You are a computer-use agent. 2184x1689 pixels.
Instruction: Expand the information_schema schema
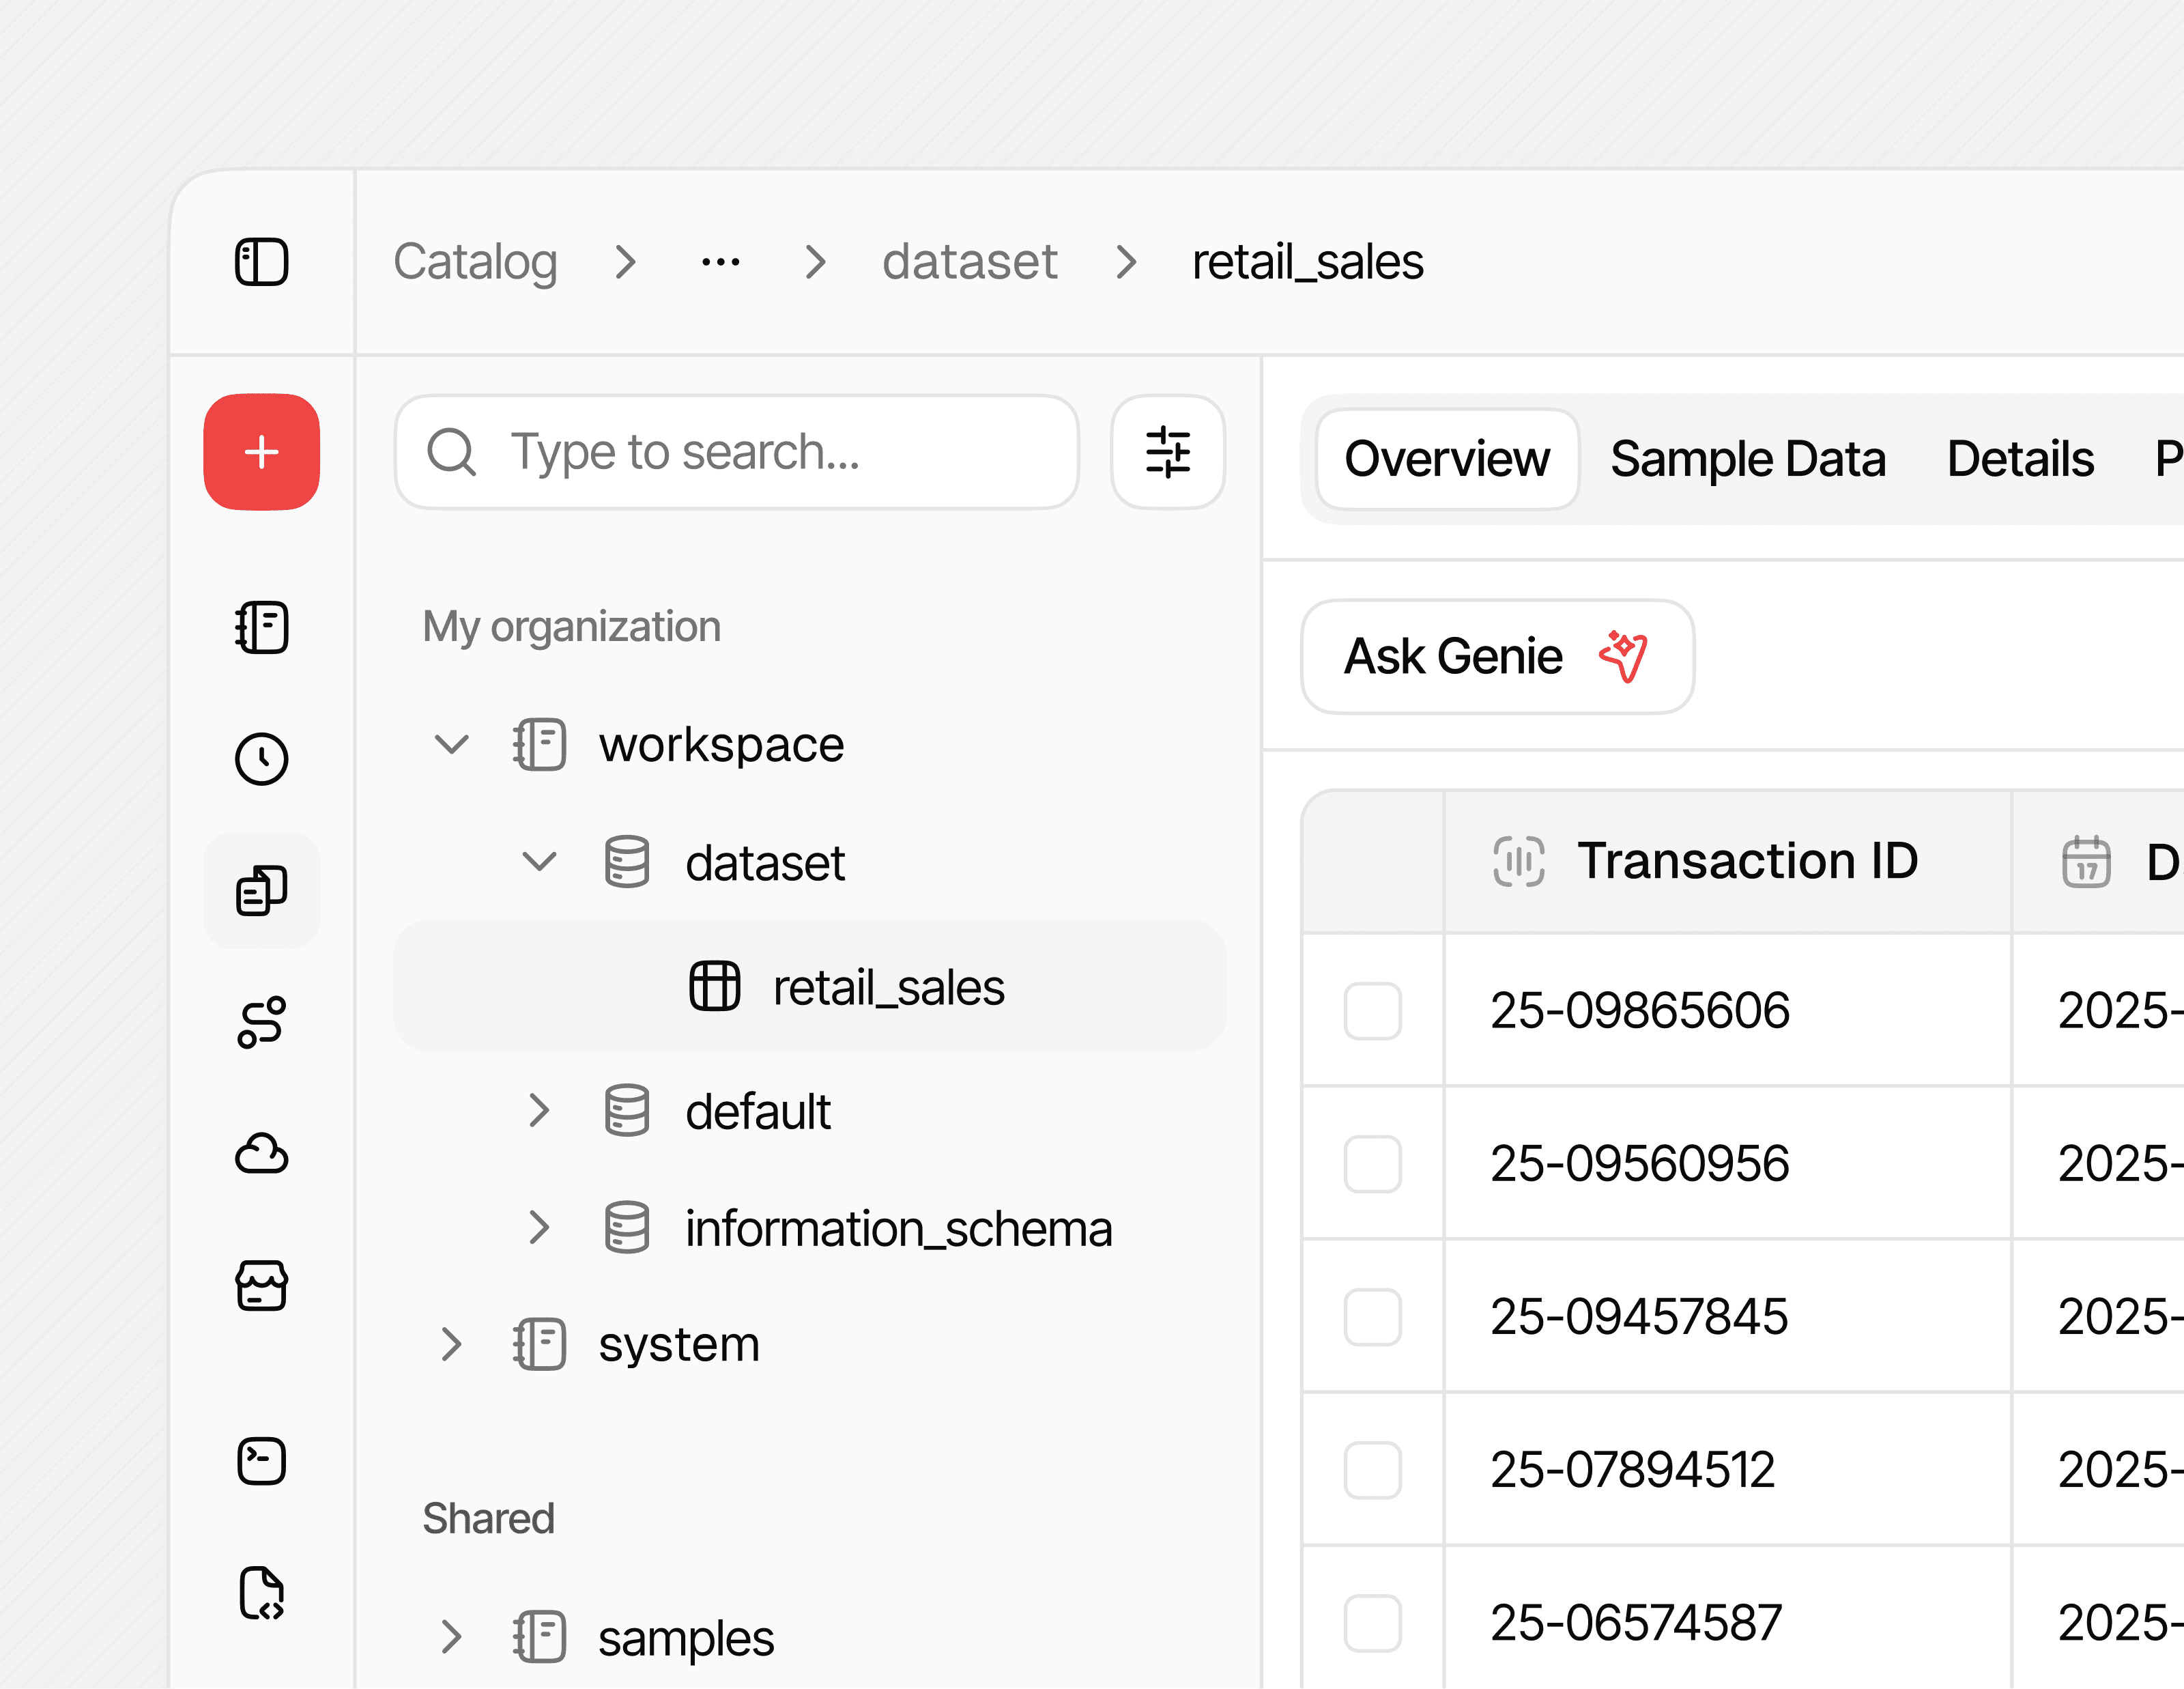pyautogui.click(x=539, y=1227)
